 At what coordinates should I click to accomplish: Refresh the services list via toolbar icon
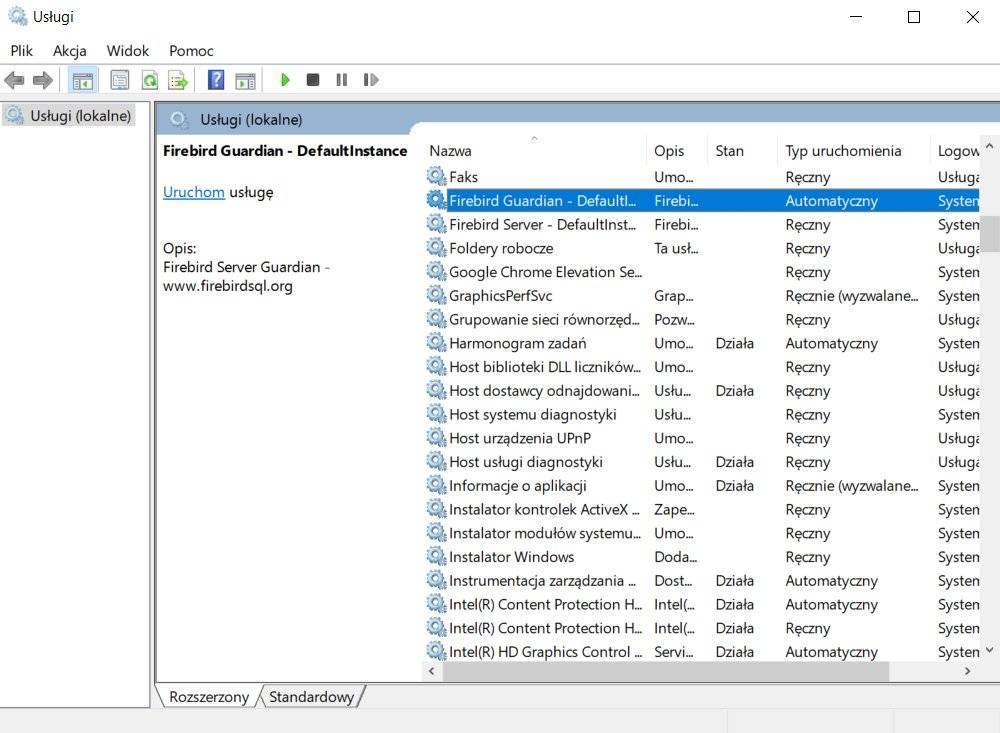pos(149,80)
